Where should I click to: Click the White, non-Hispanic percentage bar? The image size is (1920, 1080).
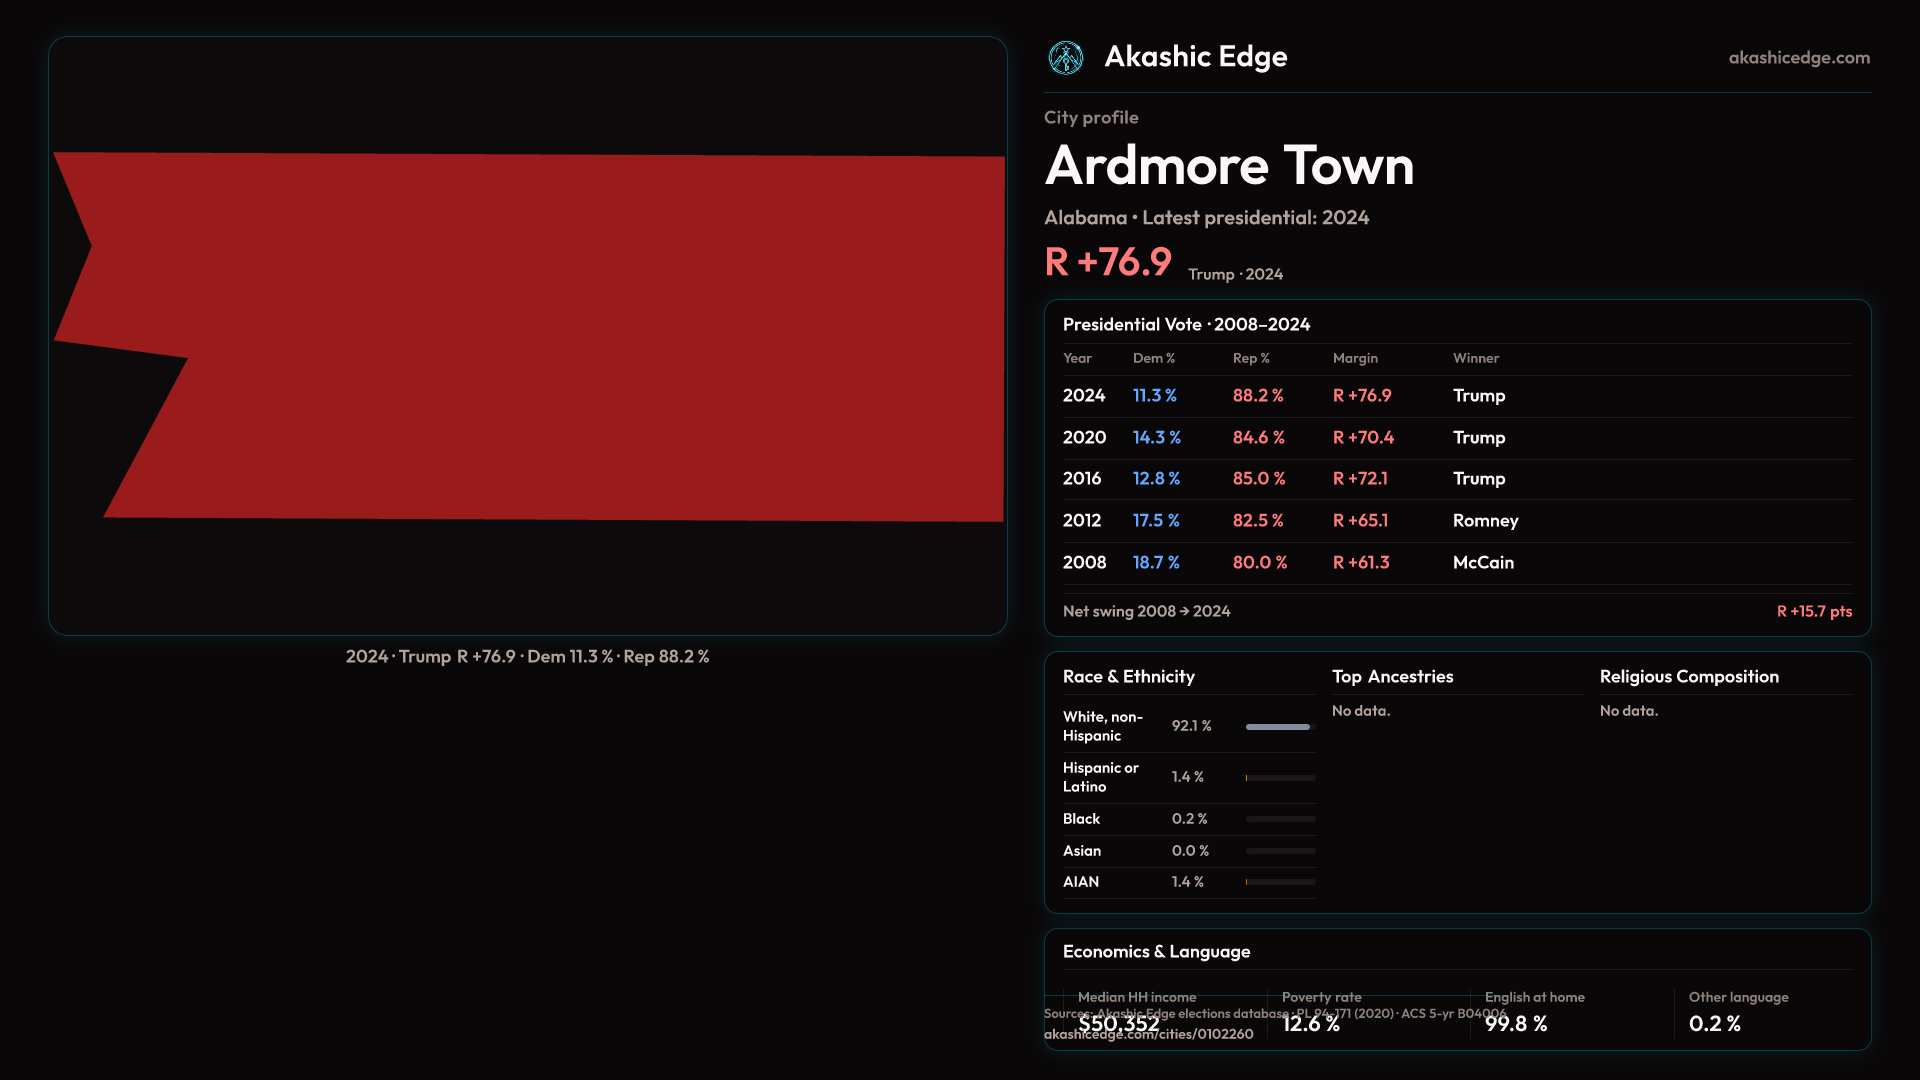(x=1279, y=727)
